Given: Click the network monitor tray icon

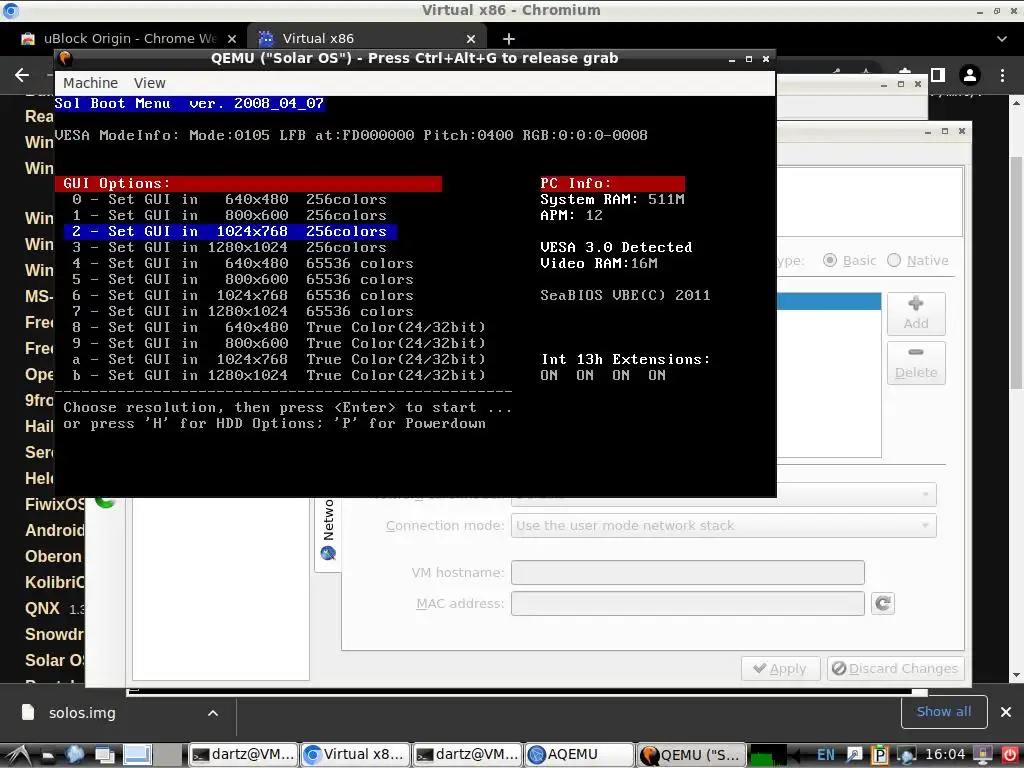Looking at the screenshot, I should coord(906,755).
